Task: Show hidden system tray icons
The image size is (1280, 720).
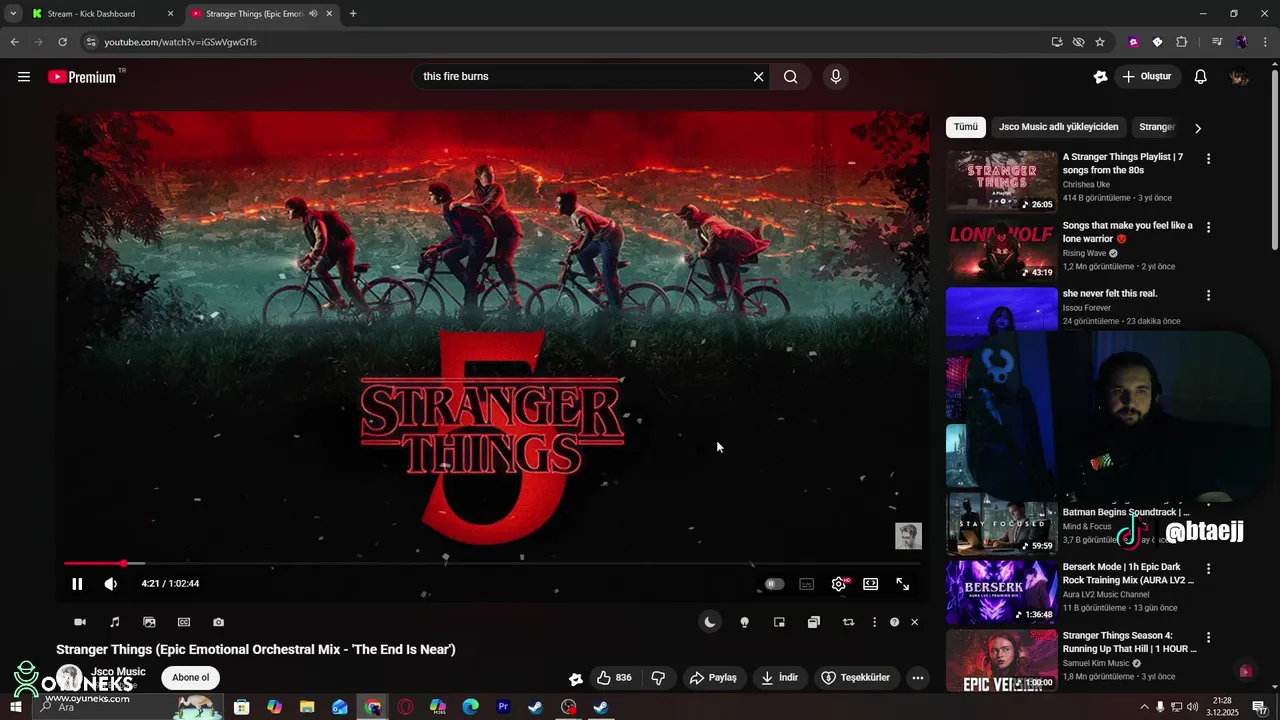Action: pyautogui.click(x=1144, y=707)
